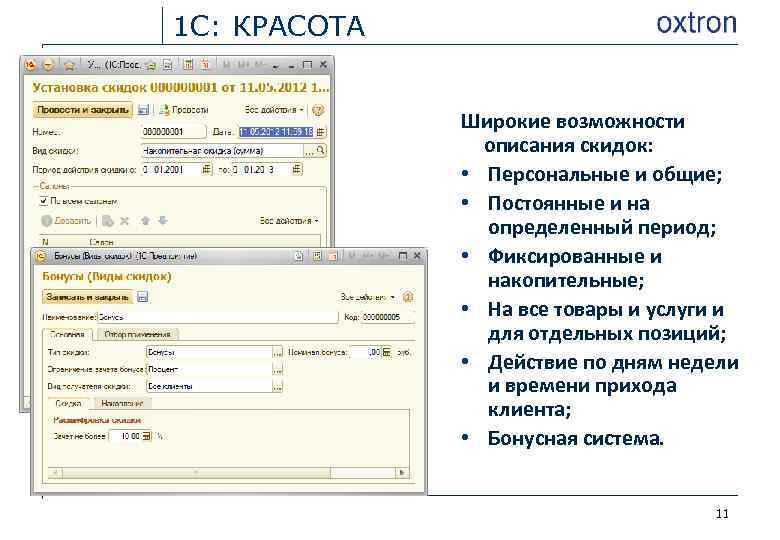
Task: Click the Код field 000000005
Action: click(x=388, y=317)
